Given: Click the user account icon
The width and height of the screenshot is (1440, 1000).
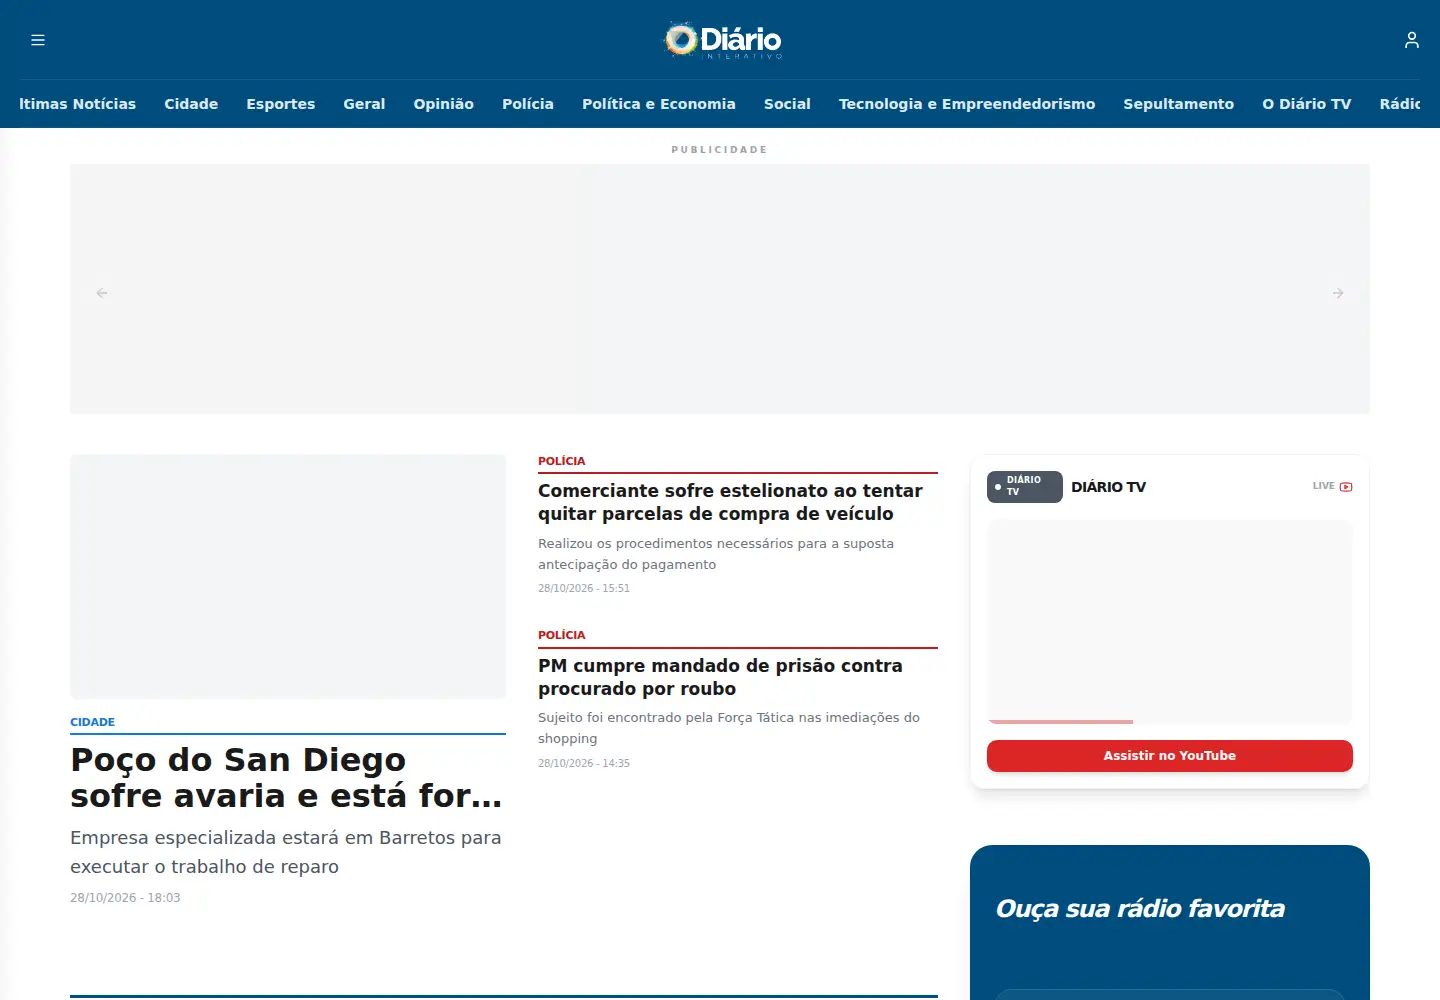Looking at the screenshot, I should [x=1411, y=40].
